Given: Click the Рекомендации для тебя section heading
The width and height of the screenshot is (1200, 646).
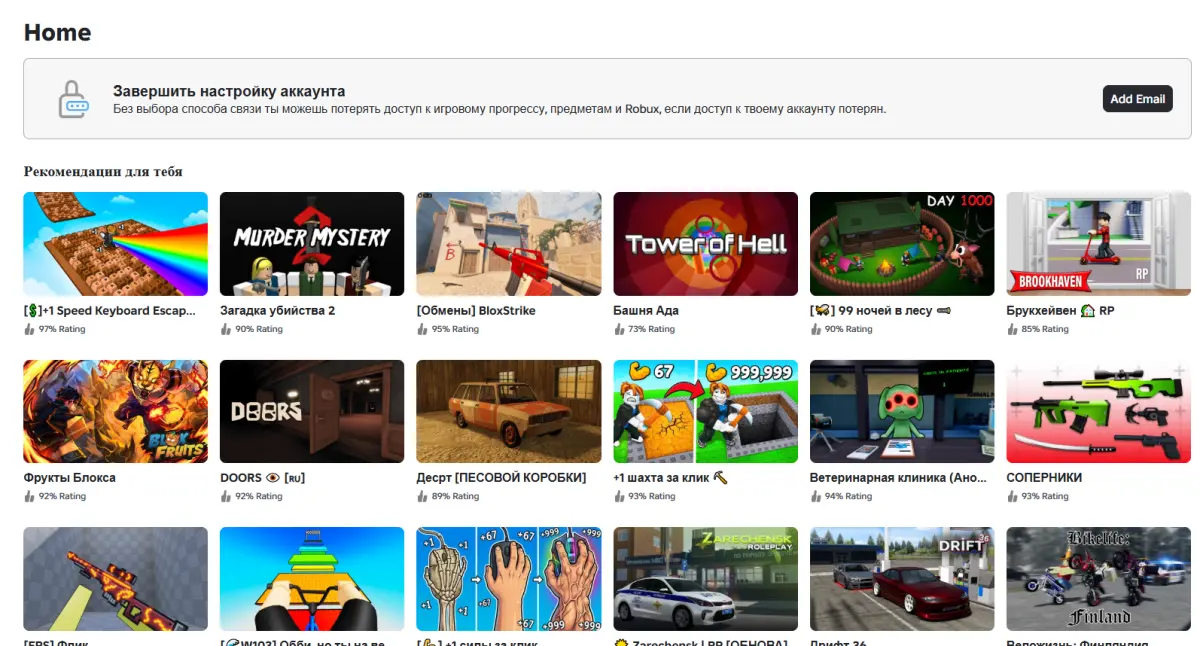Looking at the screenshot, I should tap(103, 172).
